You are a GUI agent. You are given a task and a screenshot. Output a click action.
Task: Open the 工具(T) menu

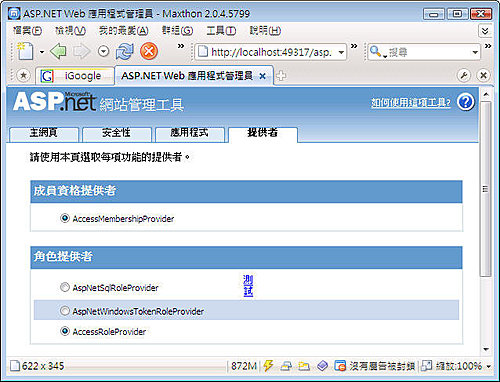[221, 31]
